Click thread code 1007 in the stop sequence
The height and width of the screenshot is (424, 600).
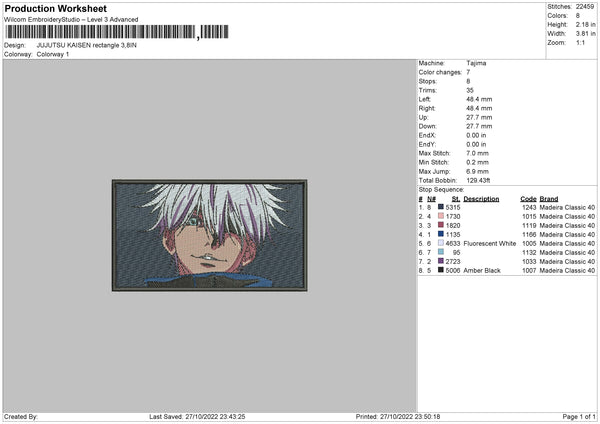529,271
